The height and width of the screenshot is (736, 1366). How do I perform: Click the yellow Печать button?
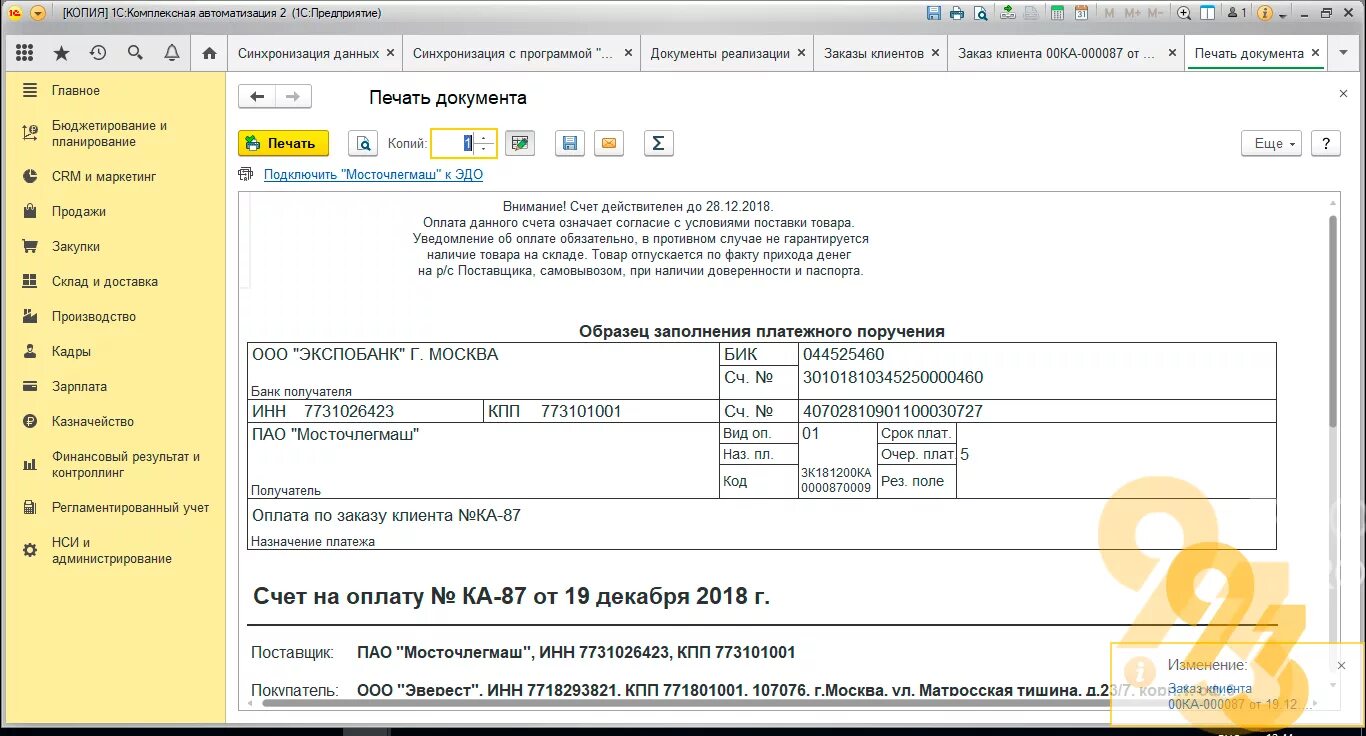[283, 143]
